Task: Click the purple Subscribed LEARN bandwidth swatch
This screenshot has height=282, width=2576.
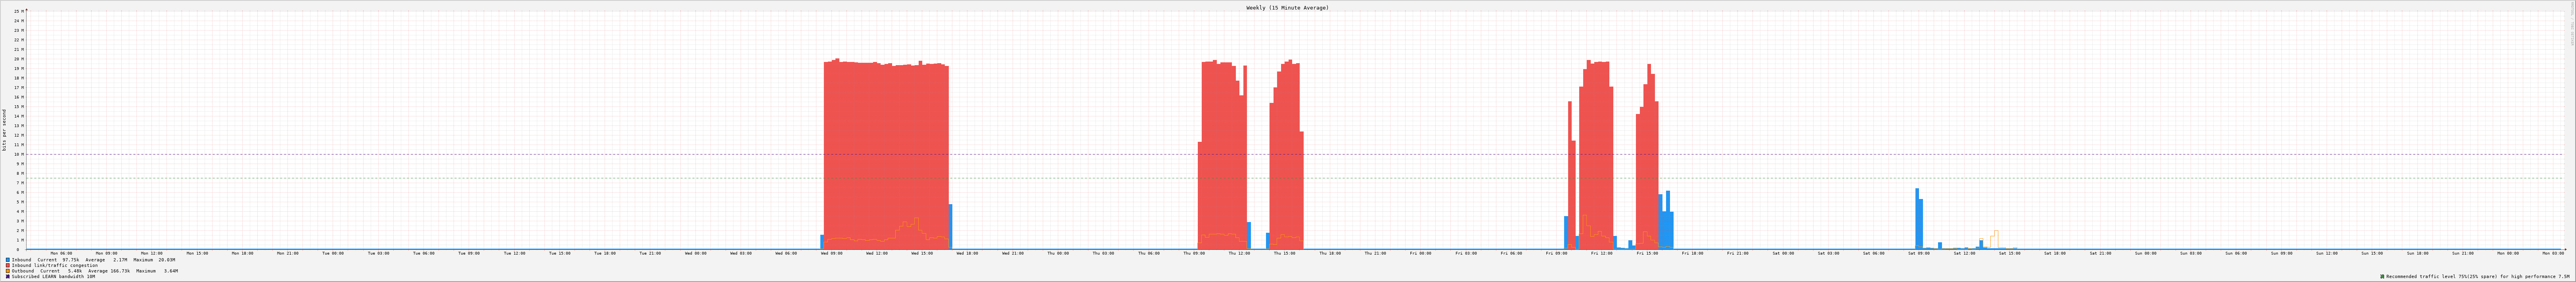Action: pos(8,276)
